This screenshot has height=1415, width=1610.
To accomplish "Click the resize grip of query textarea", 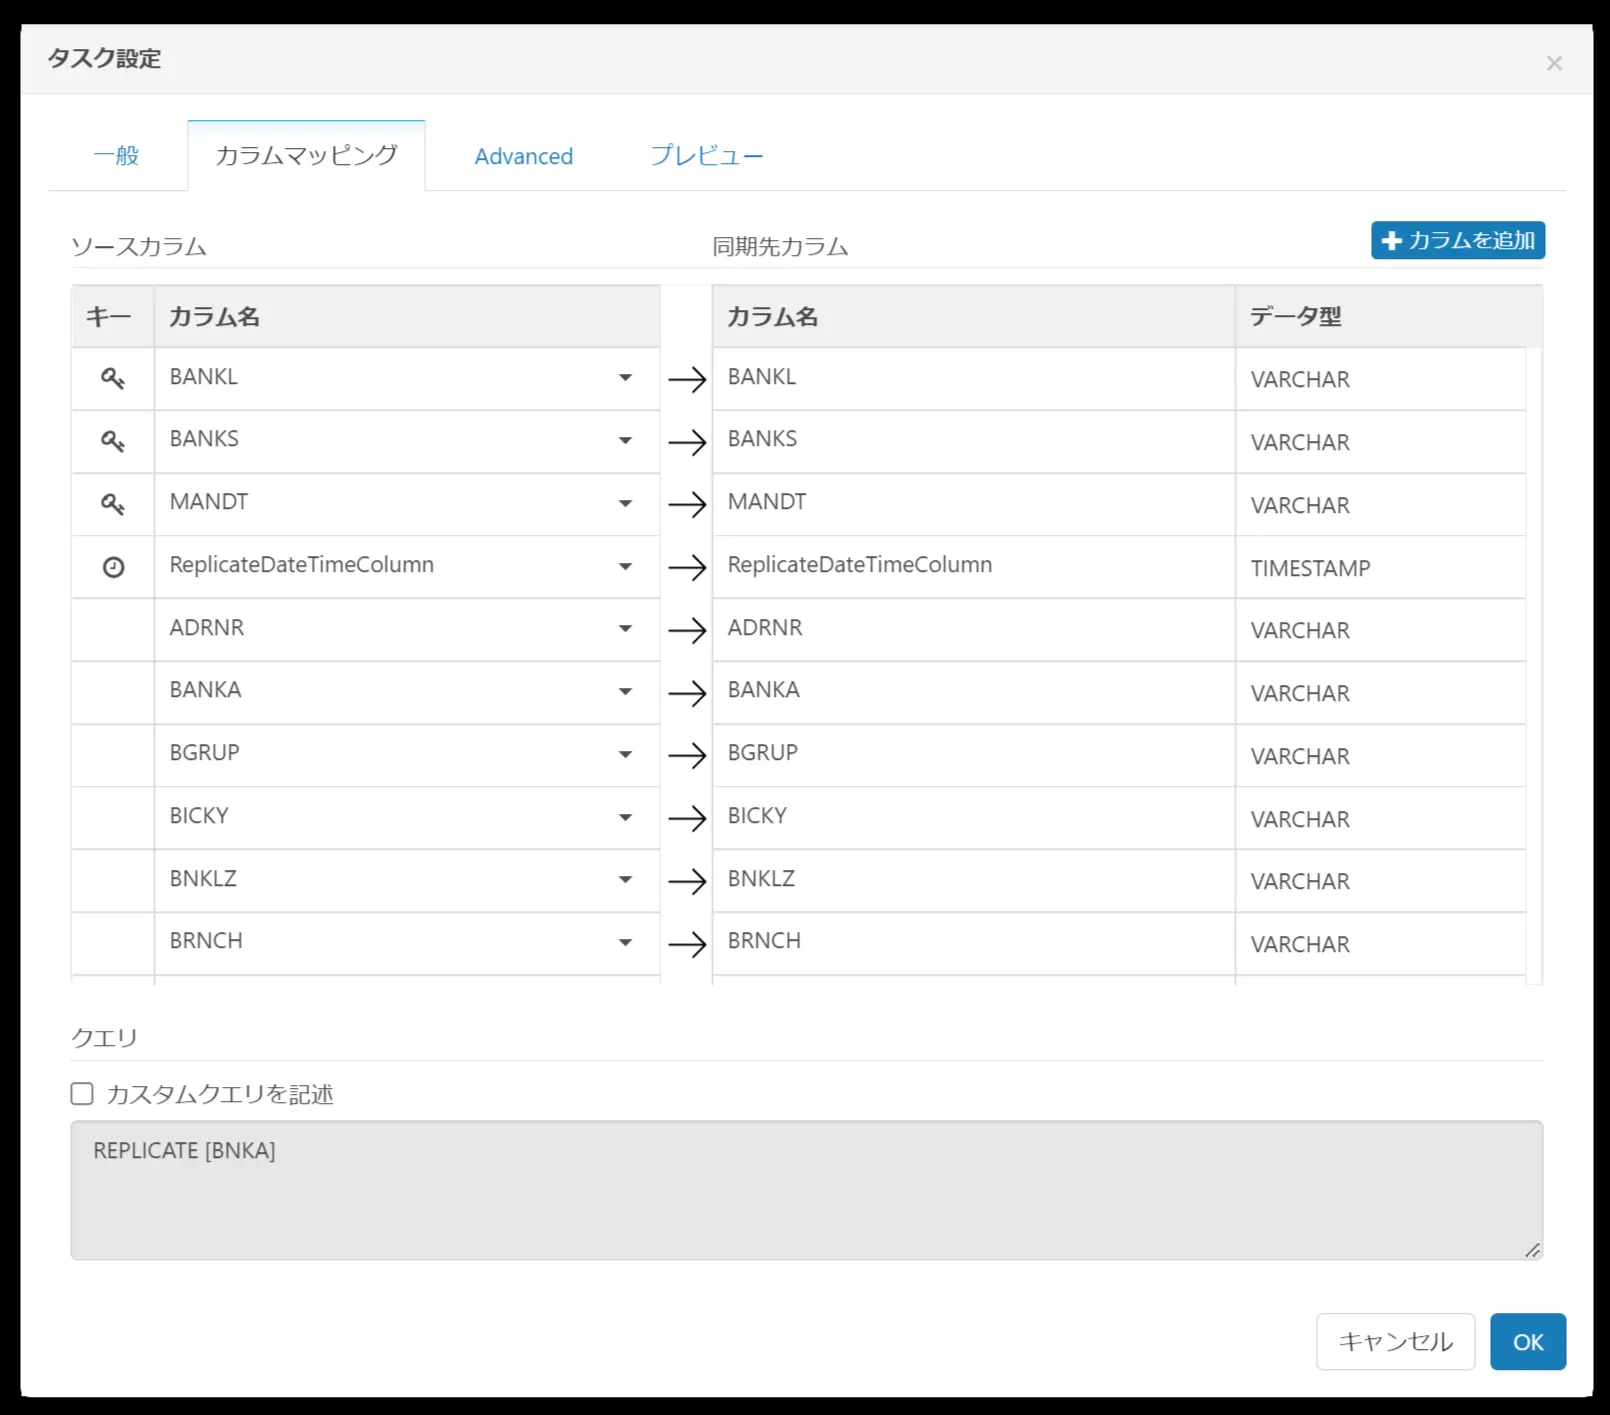I will (1532, 1250).
